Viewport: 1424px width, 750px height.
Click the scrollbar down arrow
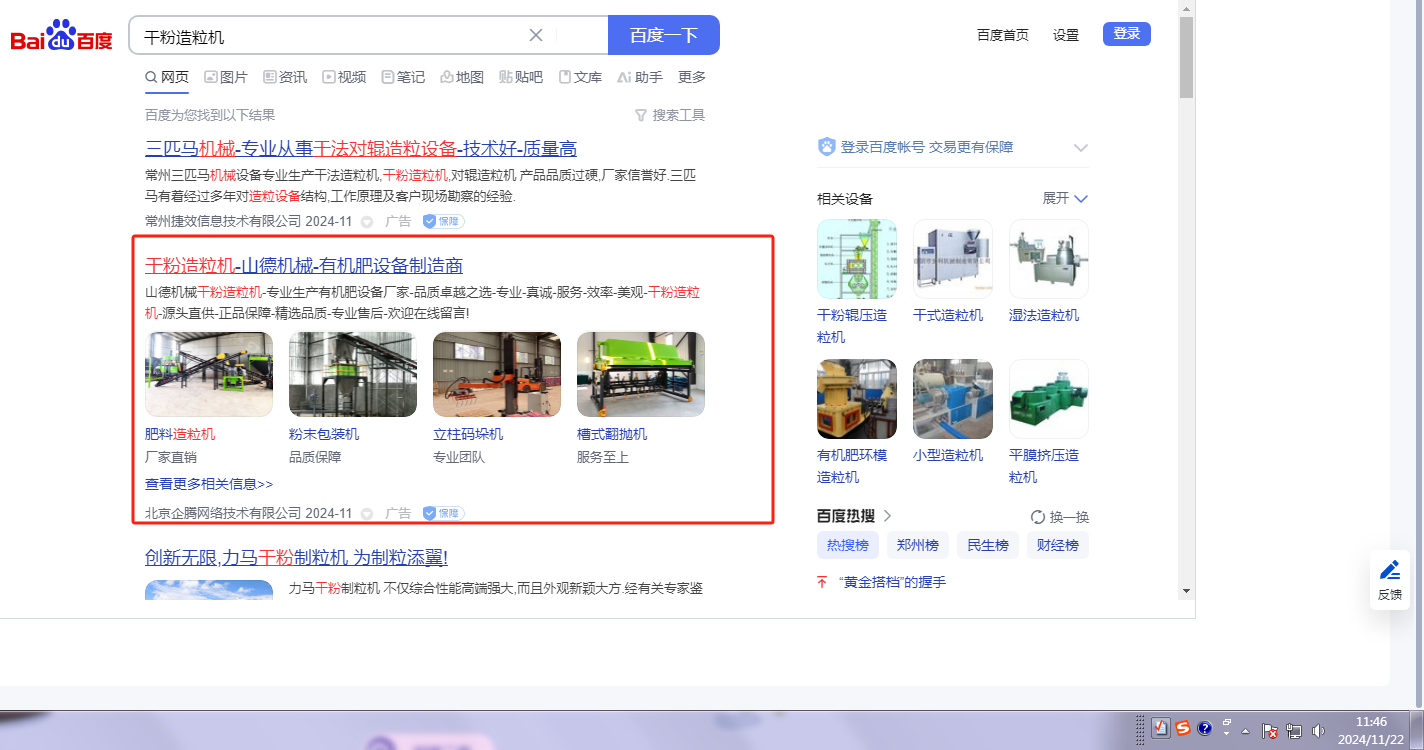[1187, 590]
